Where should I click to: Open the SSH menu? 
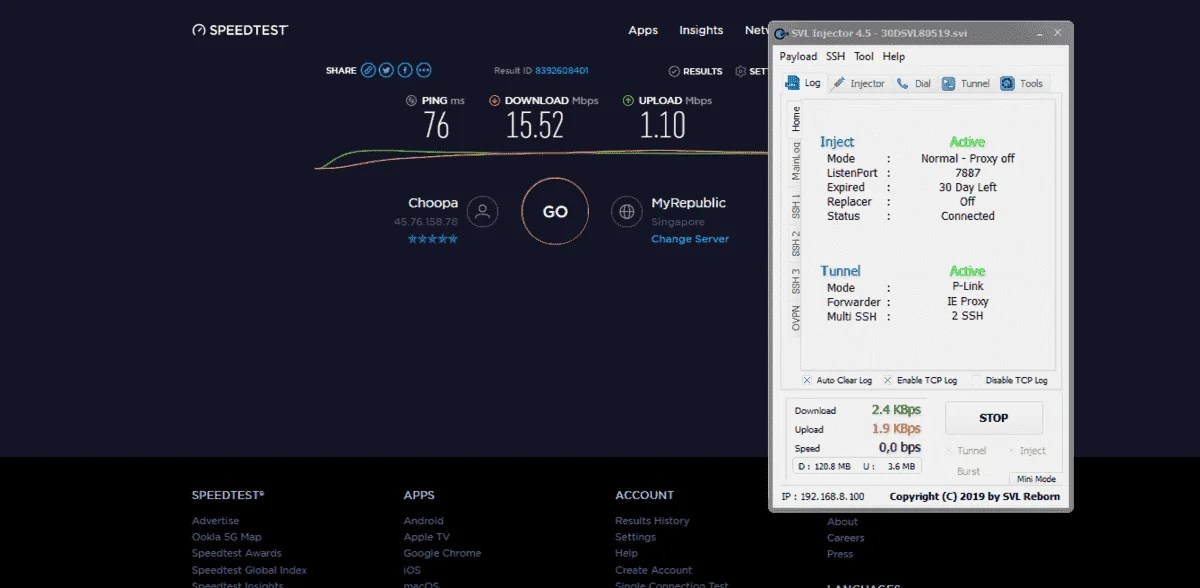coord(835,57)
